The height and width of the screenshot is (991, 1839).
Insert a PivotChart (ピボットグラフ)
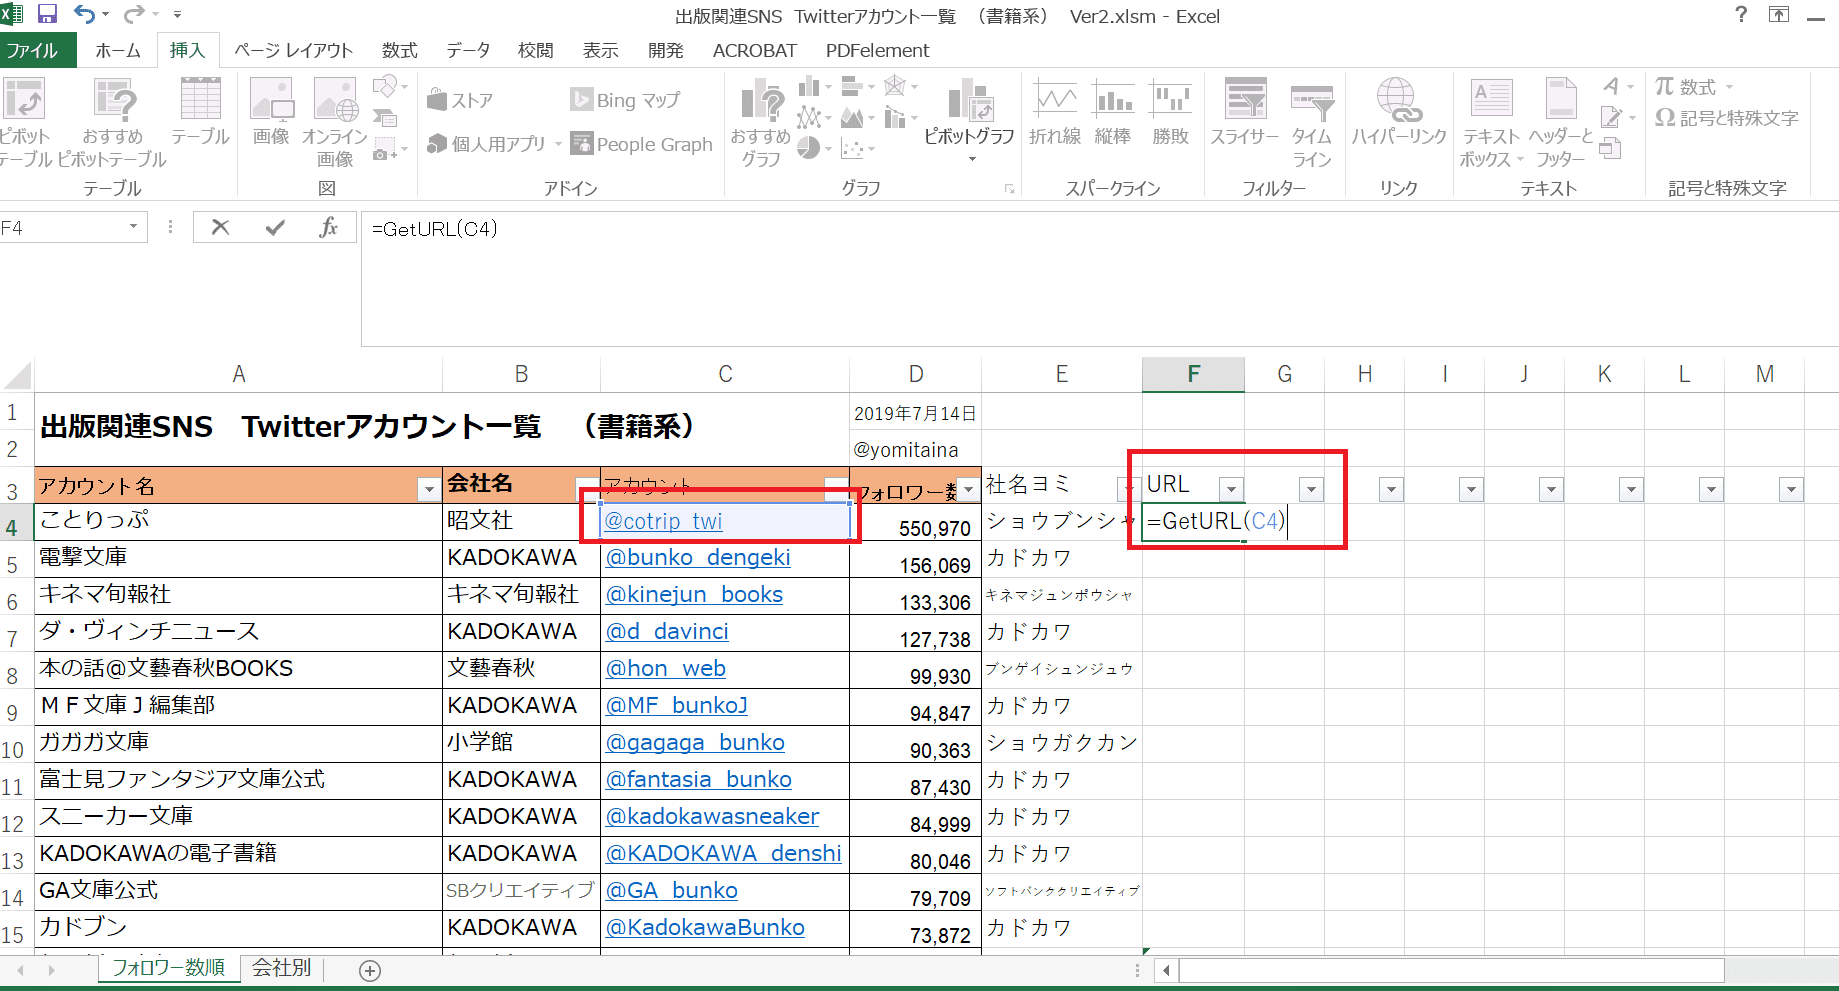click(x=968, y=112)
